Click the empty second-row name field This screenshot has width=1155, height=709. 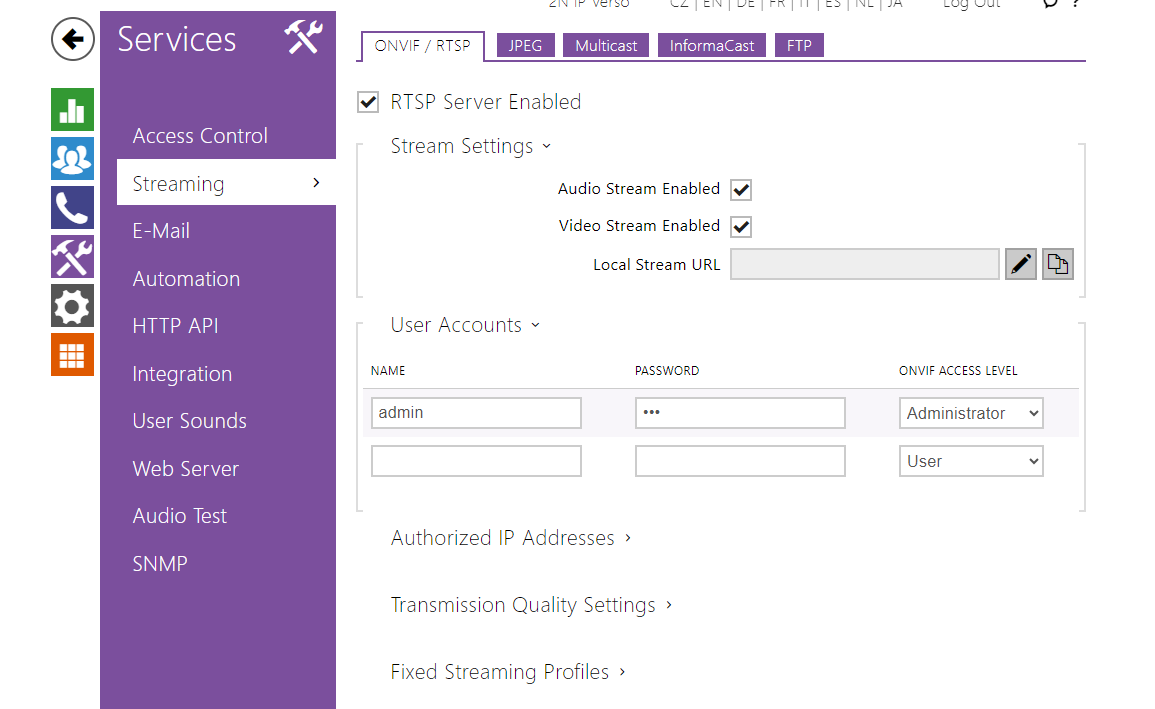pyautogui.click(x=476, y=461)
